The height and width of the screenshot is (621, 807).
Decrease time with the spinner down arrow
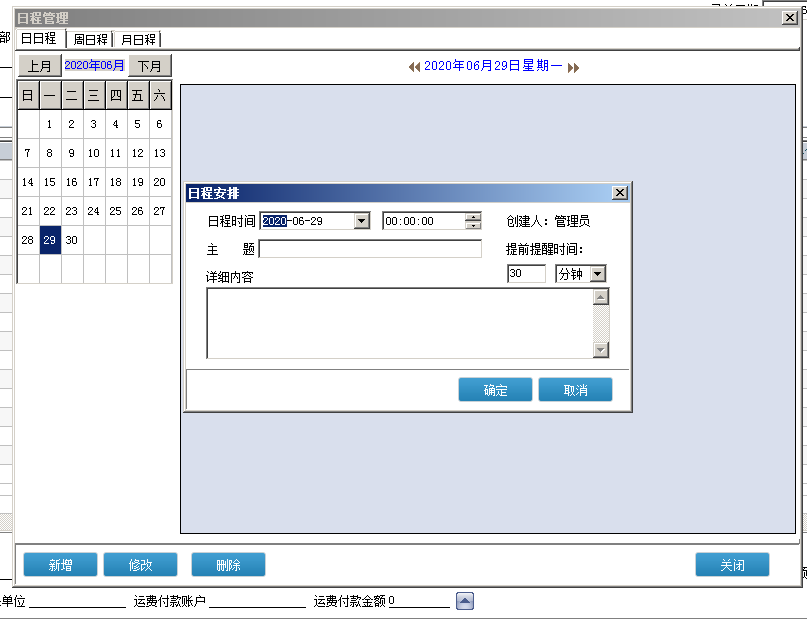pyautogui.click(x=473, y=225)
